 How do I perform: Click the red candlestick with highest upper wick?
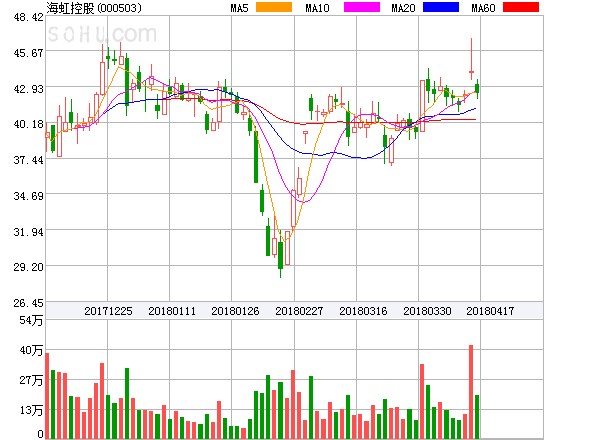point(471,59)
